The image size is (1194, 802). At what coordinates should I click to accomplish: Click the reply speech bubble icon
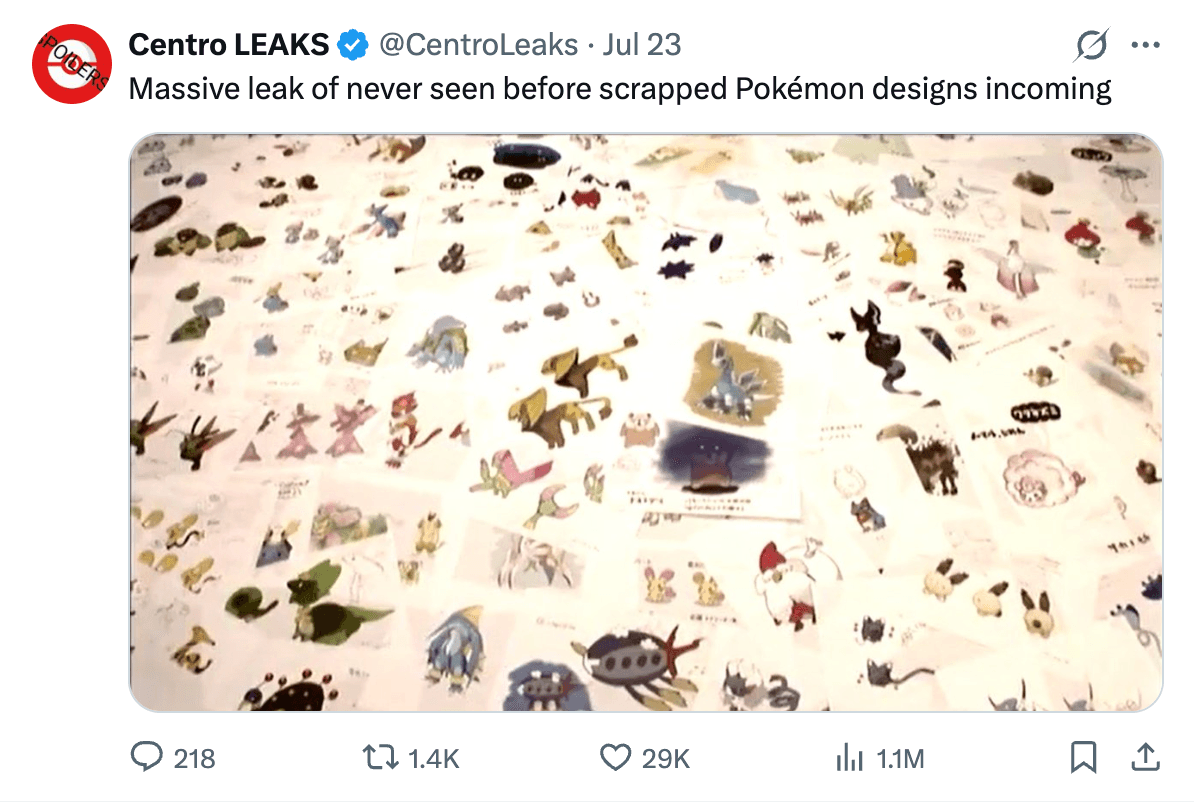pos(146,757)
